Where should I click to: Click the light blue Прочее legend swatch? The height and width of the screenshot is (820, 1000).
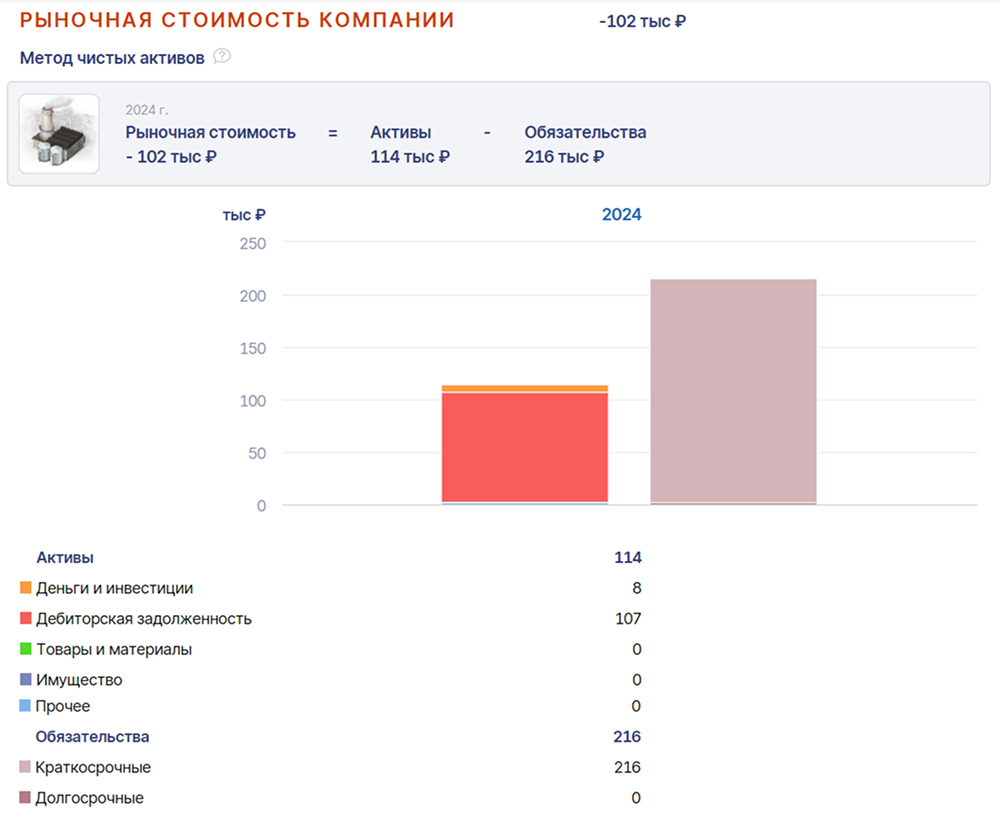(25, 705)
